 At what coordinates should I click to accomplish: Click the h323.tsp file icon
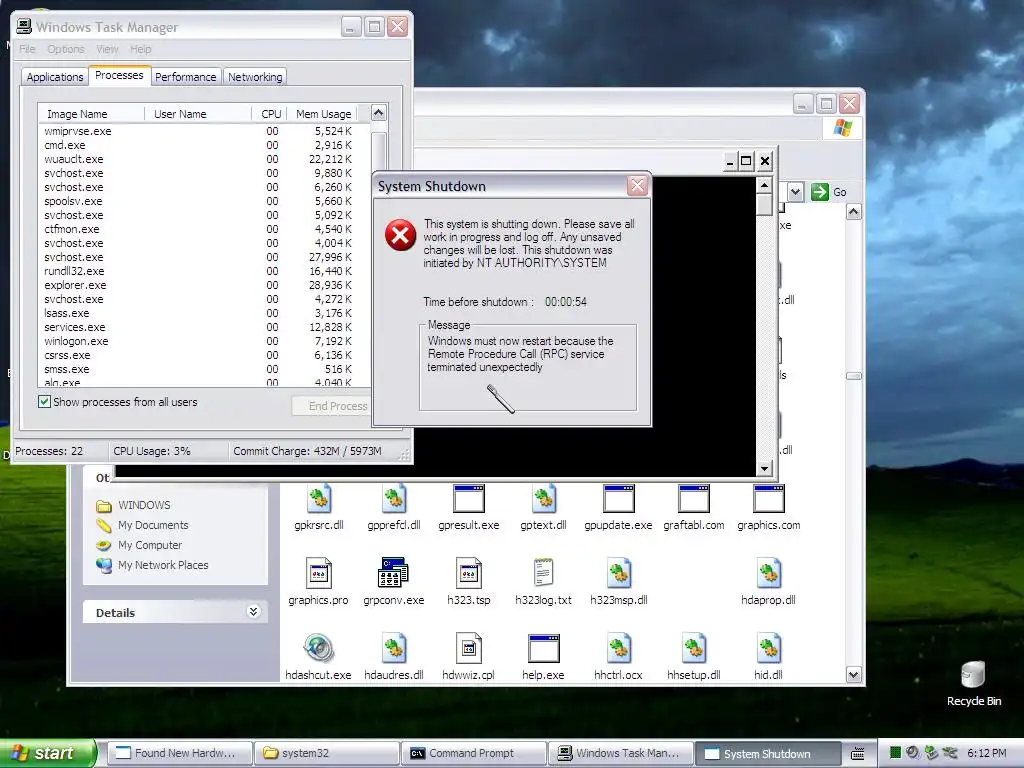pyautogui.click(x=468, y=573)
